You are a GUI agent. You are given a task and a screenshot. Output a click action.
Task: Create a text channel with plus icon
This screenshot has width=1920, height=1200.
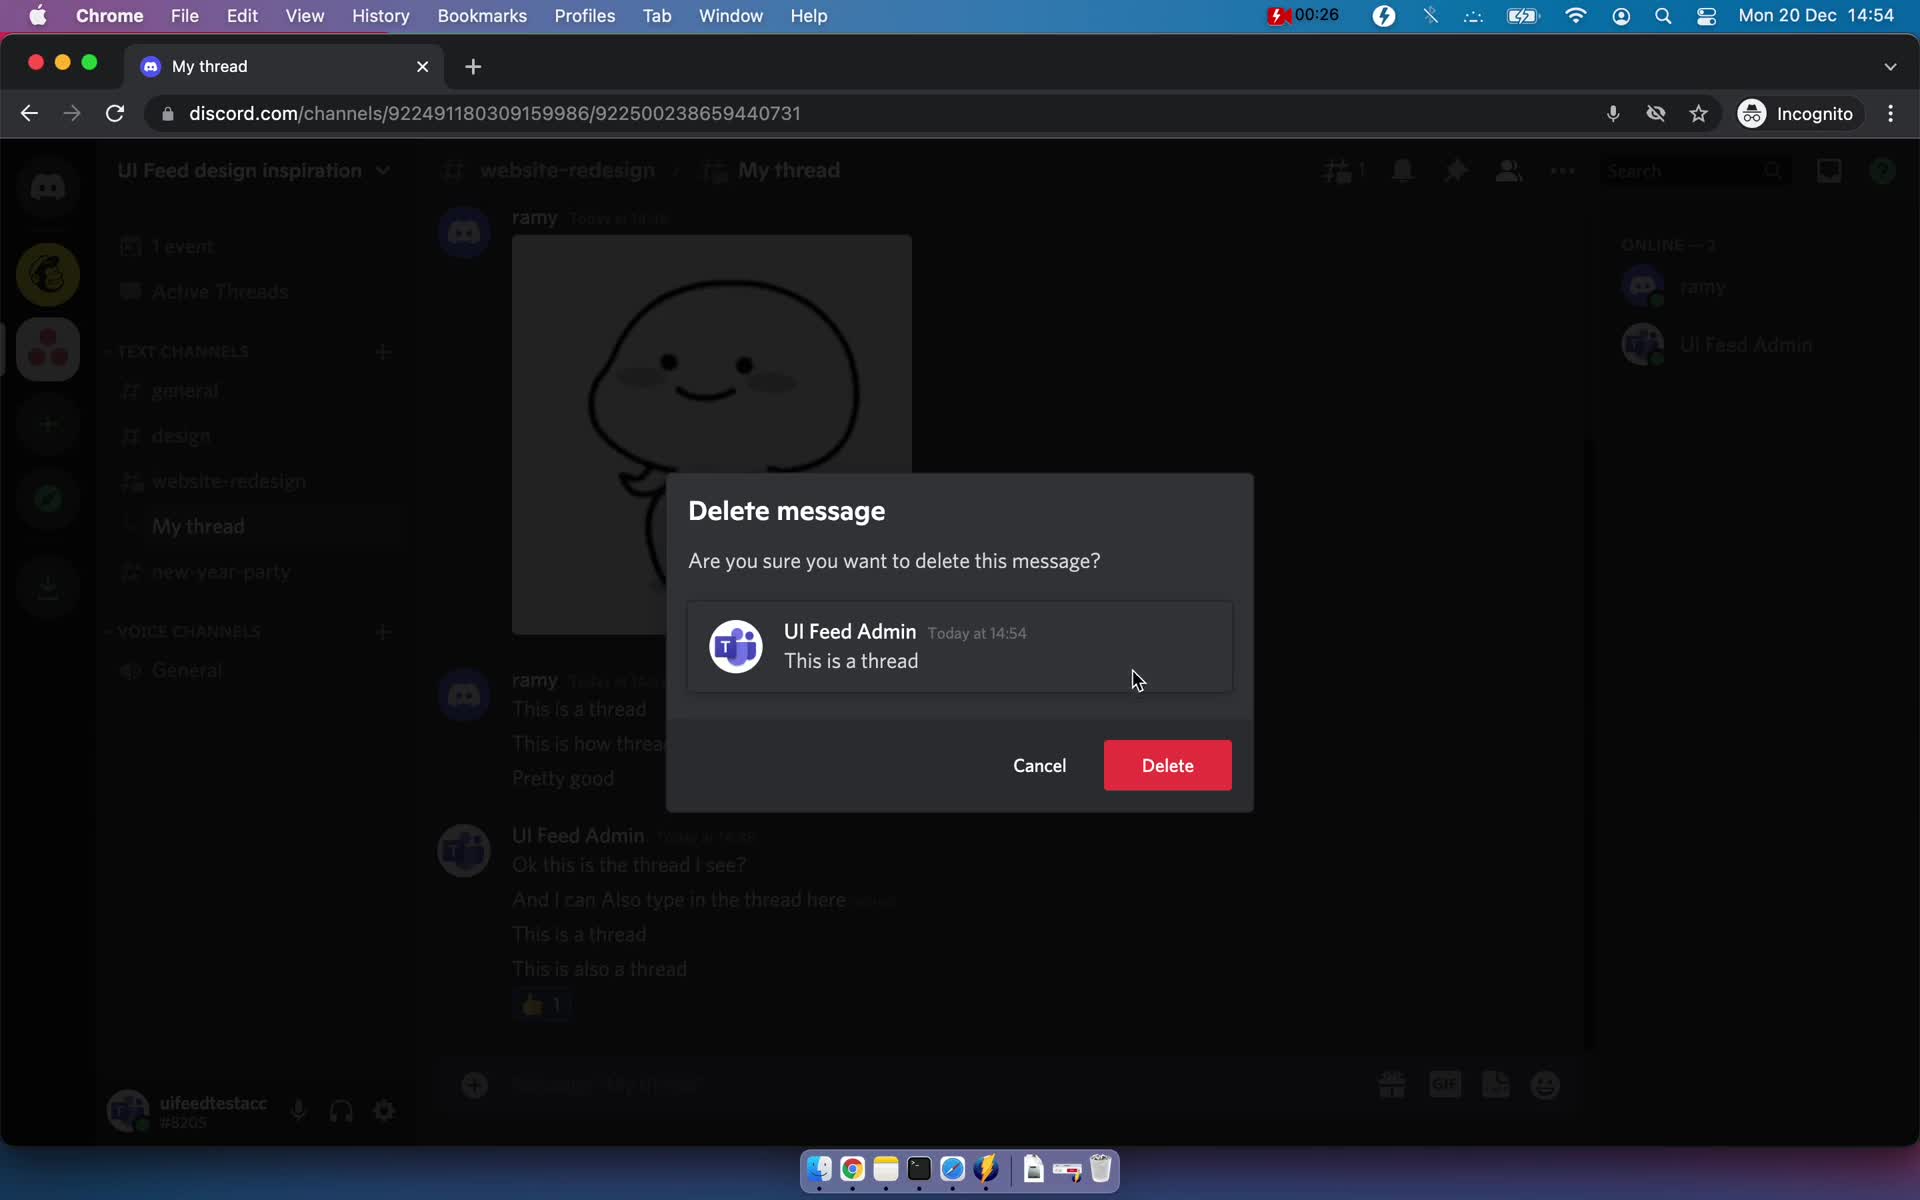[x=382, y=352]
